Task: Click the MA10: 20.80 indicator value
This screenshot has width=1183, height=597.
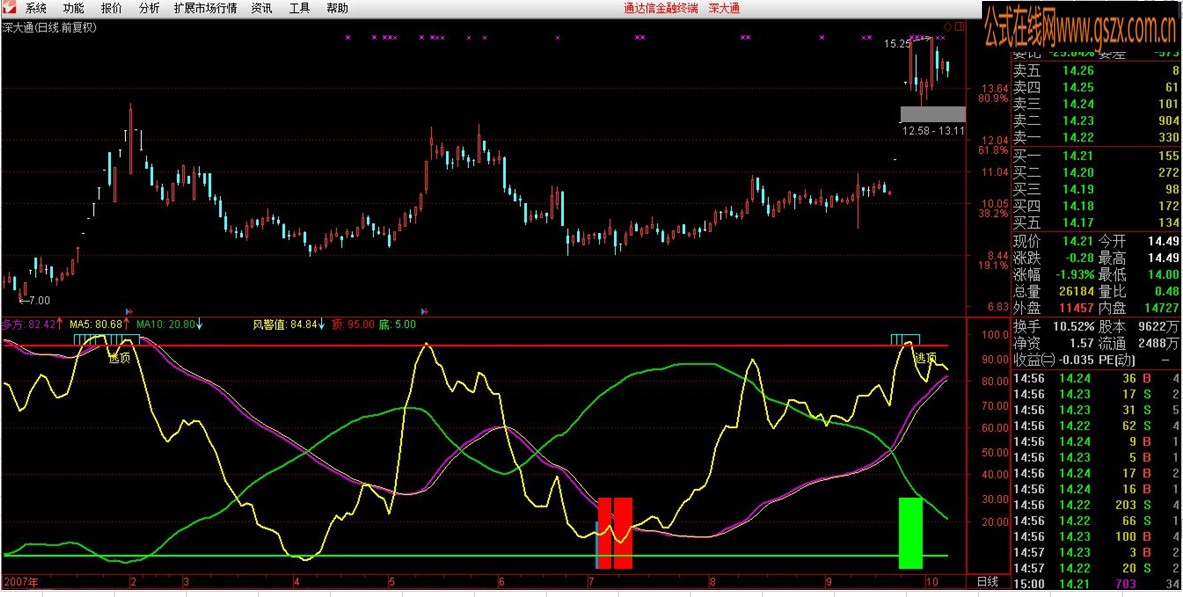Action: [x=164, y=325]
